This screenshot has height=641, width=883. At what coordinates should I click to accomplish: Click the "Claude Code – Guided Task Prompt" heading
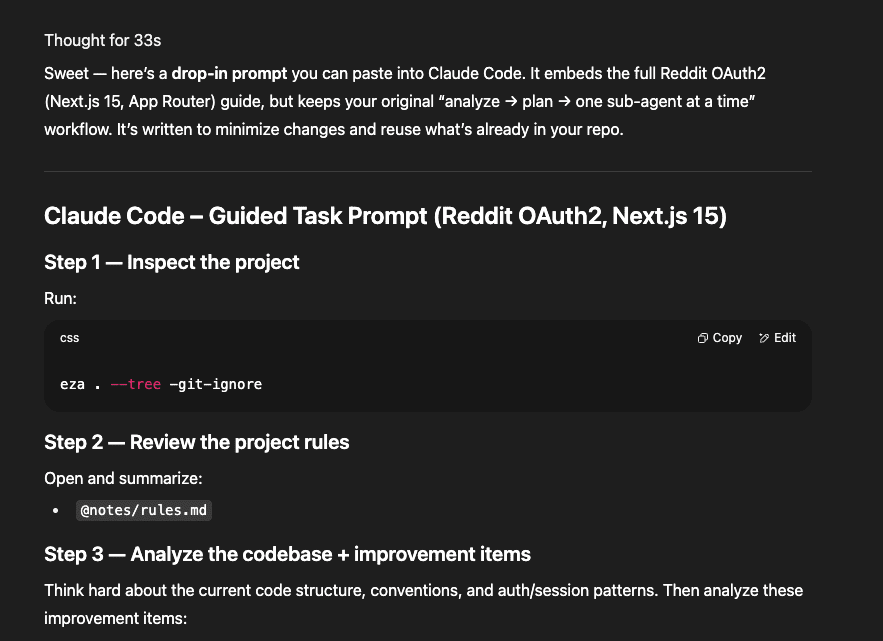(x=385, y=216)
